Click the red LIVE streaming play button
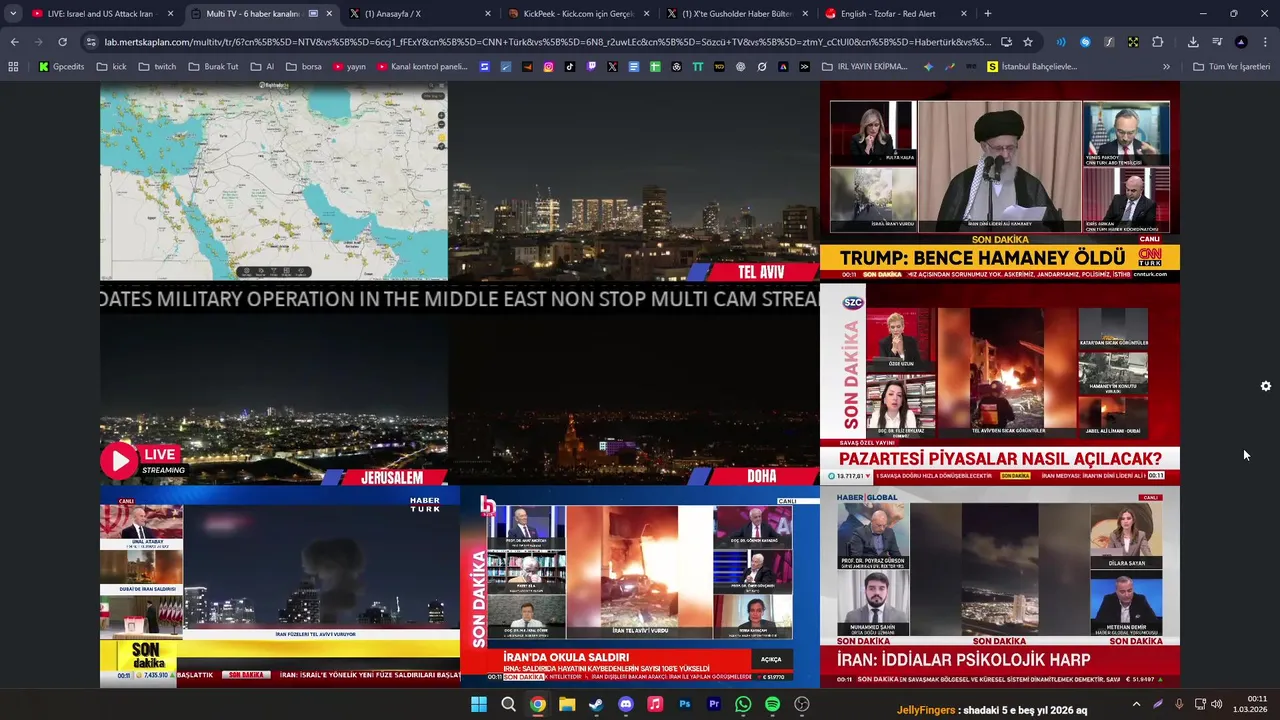Viewport: 1280px width, 720px height. 119,461
